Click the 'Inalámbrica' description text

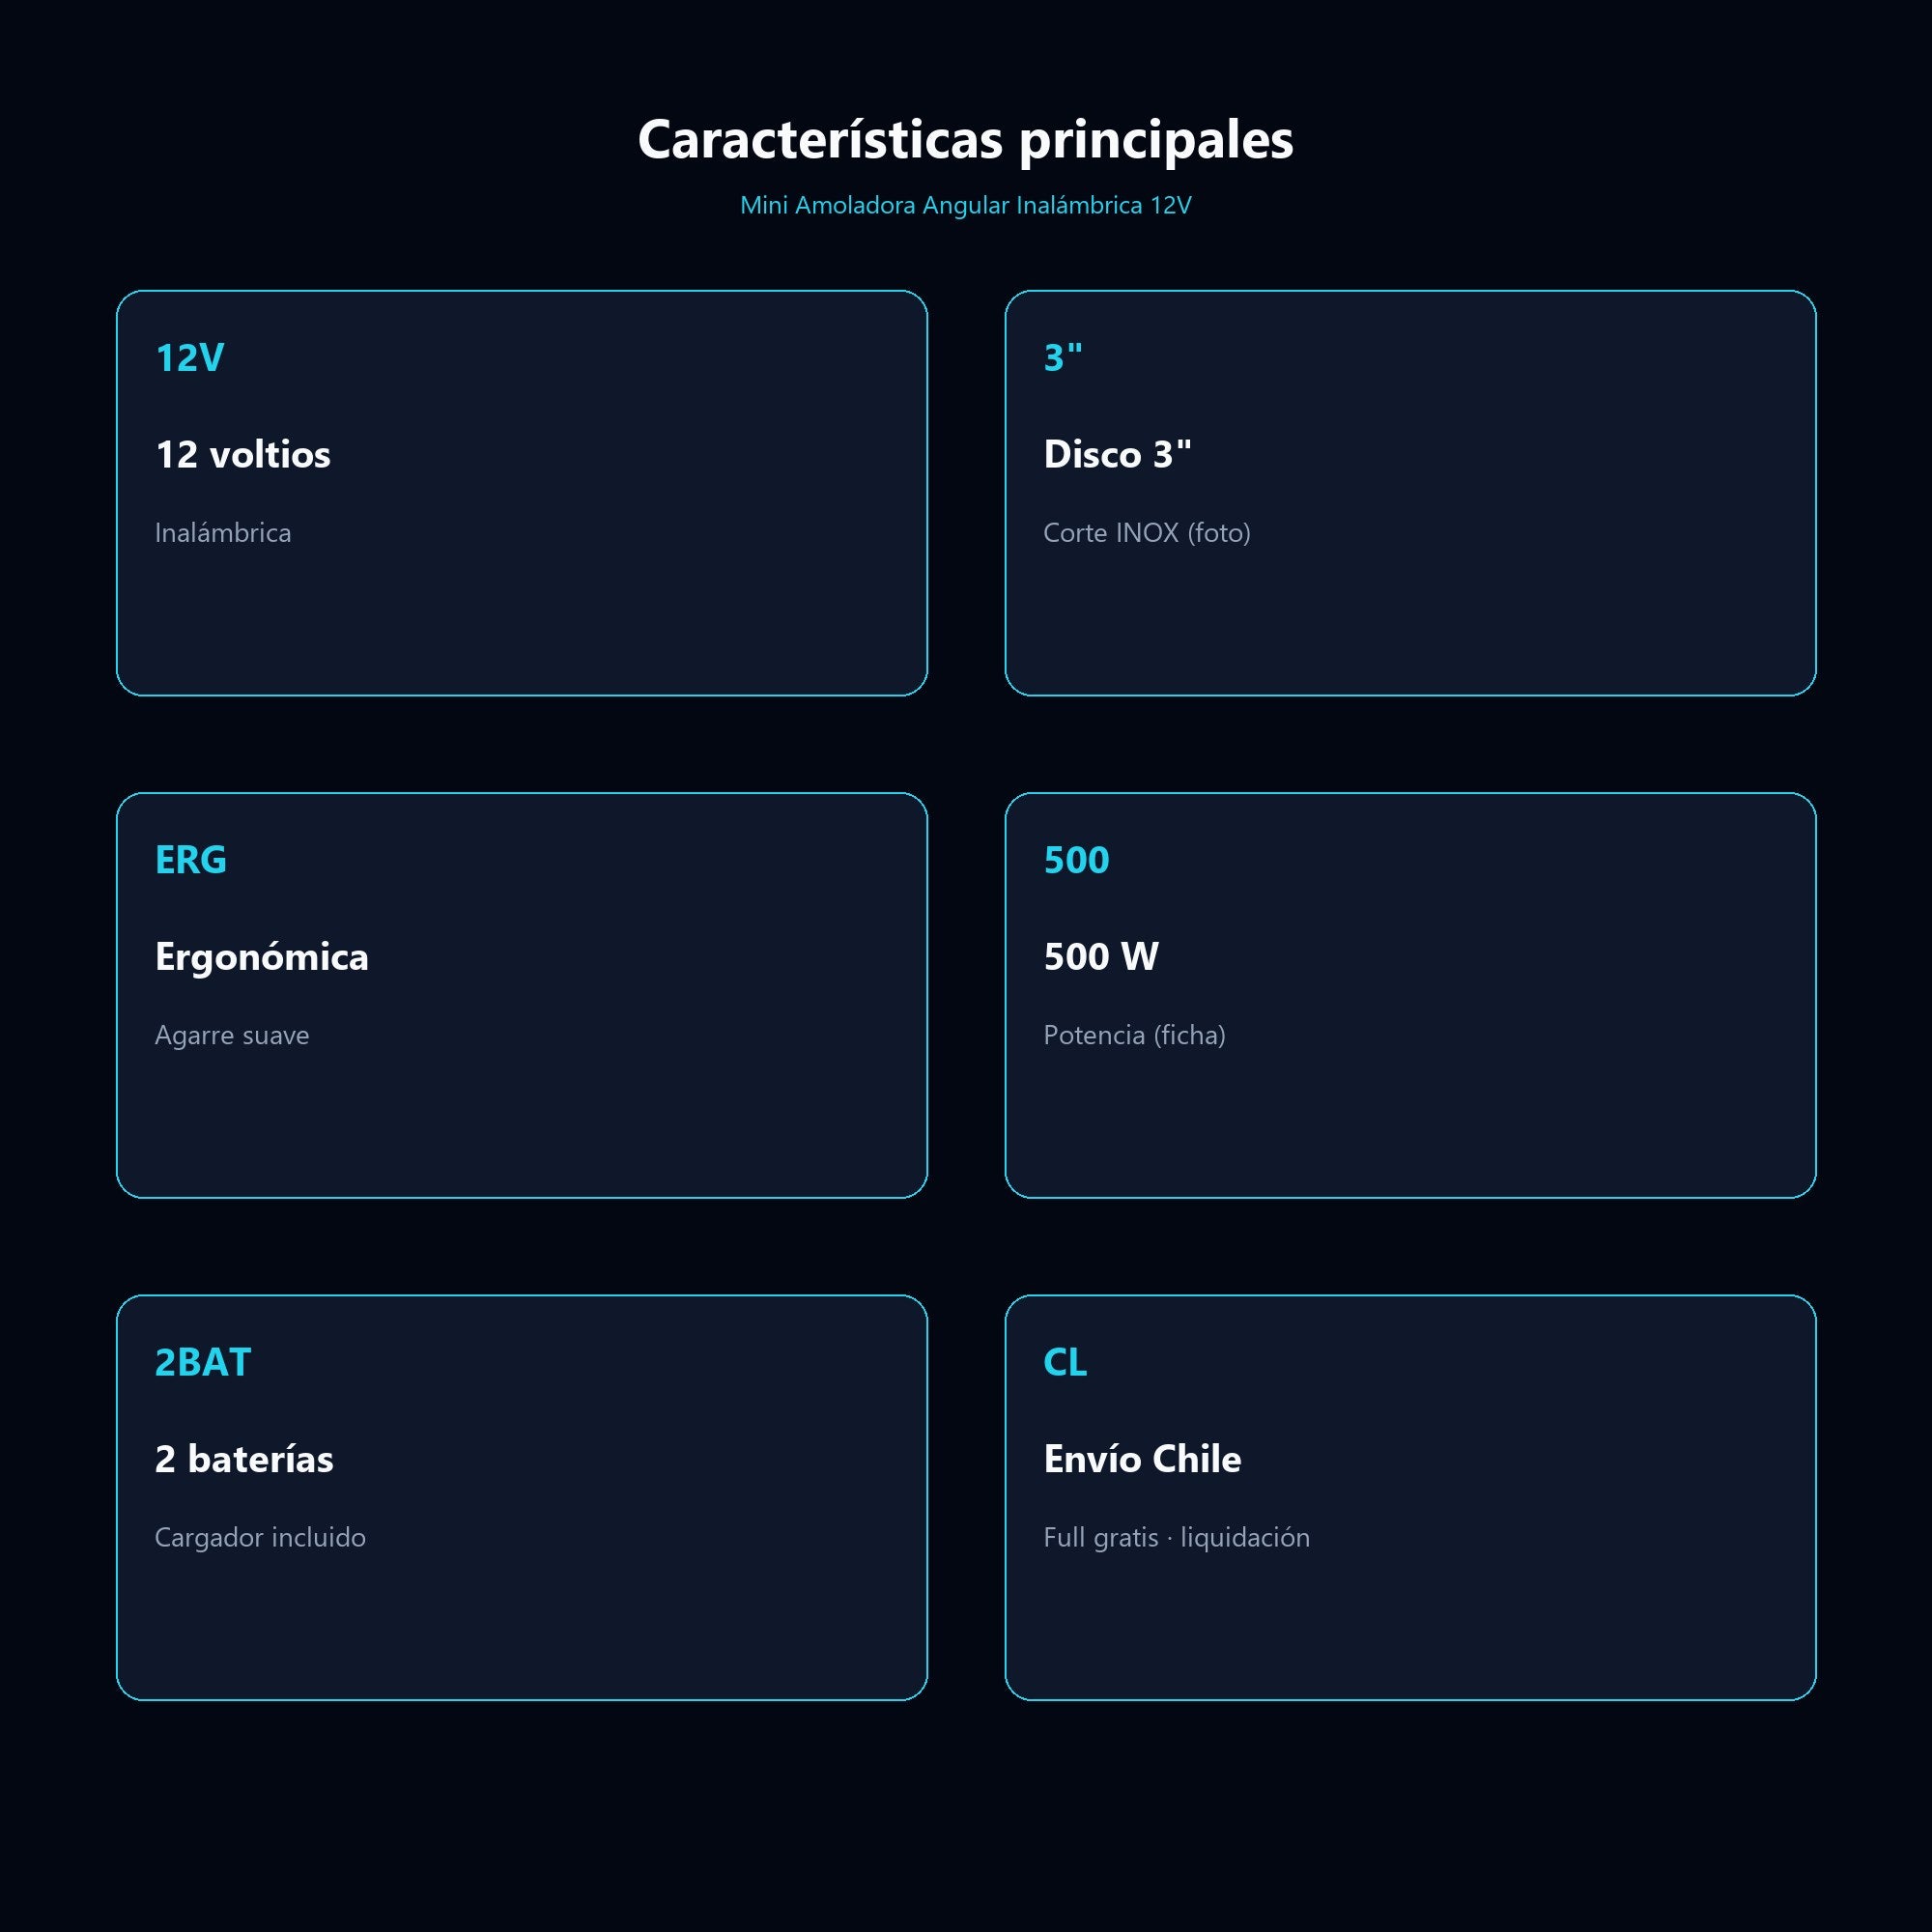tap(223, 533)
